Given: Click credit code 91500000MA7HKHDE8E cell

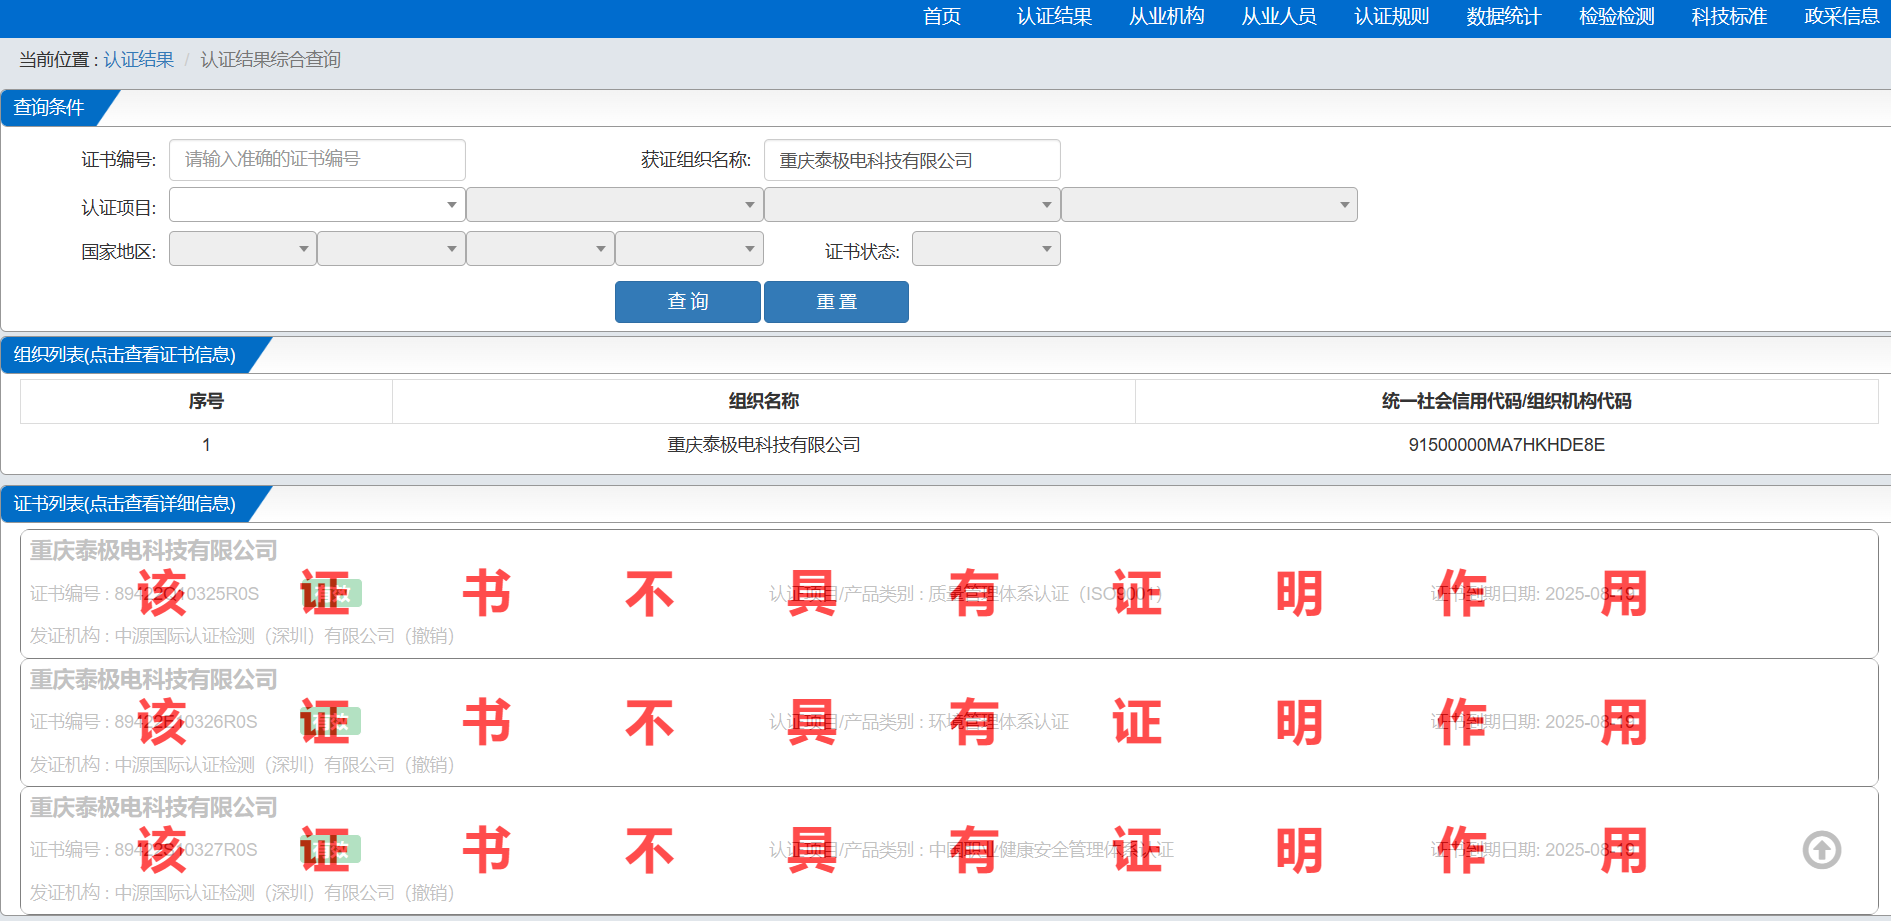Looking at the screenshot, I should pos(1506,445).
